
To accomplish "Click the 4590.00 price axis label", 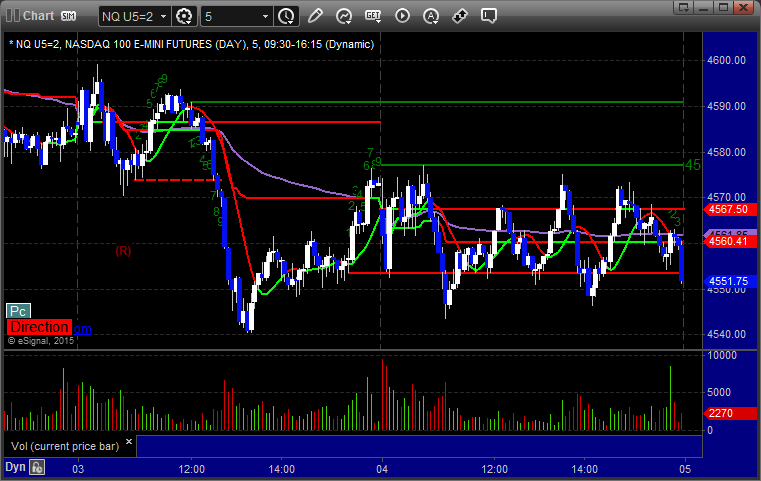I will point(727,106).
